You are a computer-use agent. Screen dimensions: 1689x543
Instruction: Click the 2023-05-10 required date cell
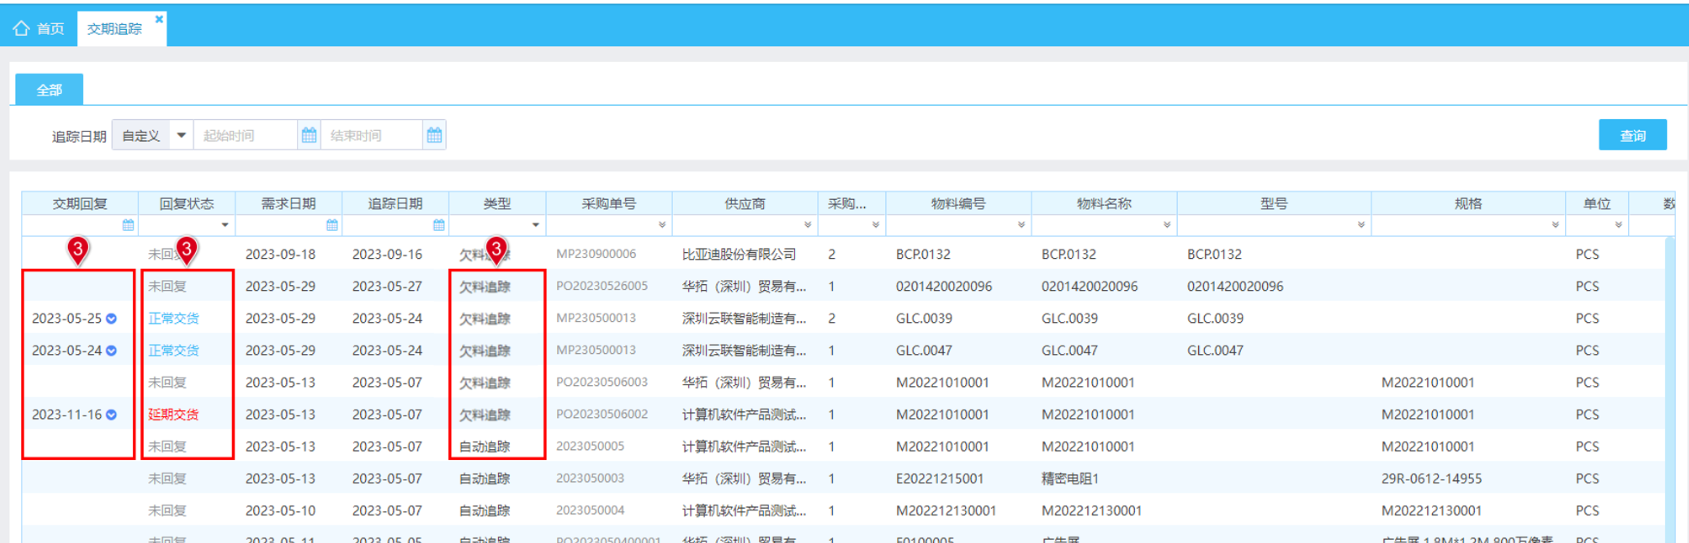click(x=280, y=510)
